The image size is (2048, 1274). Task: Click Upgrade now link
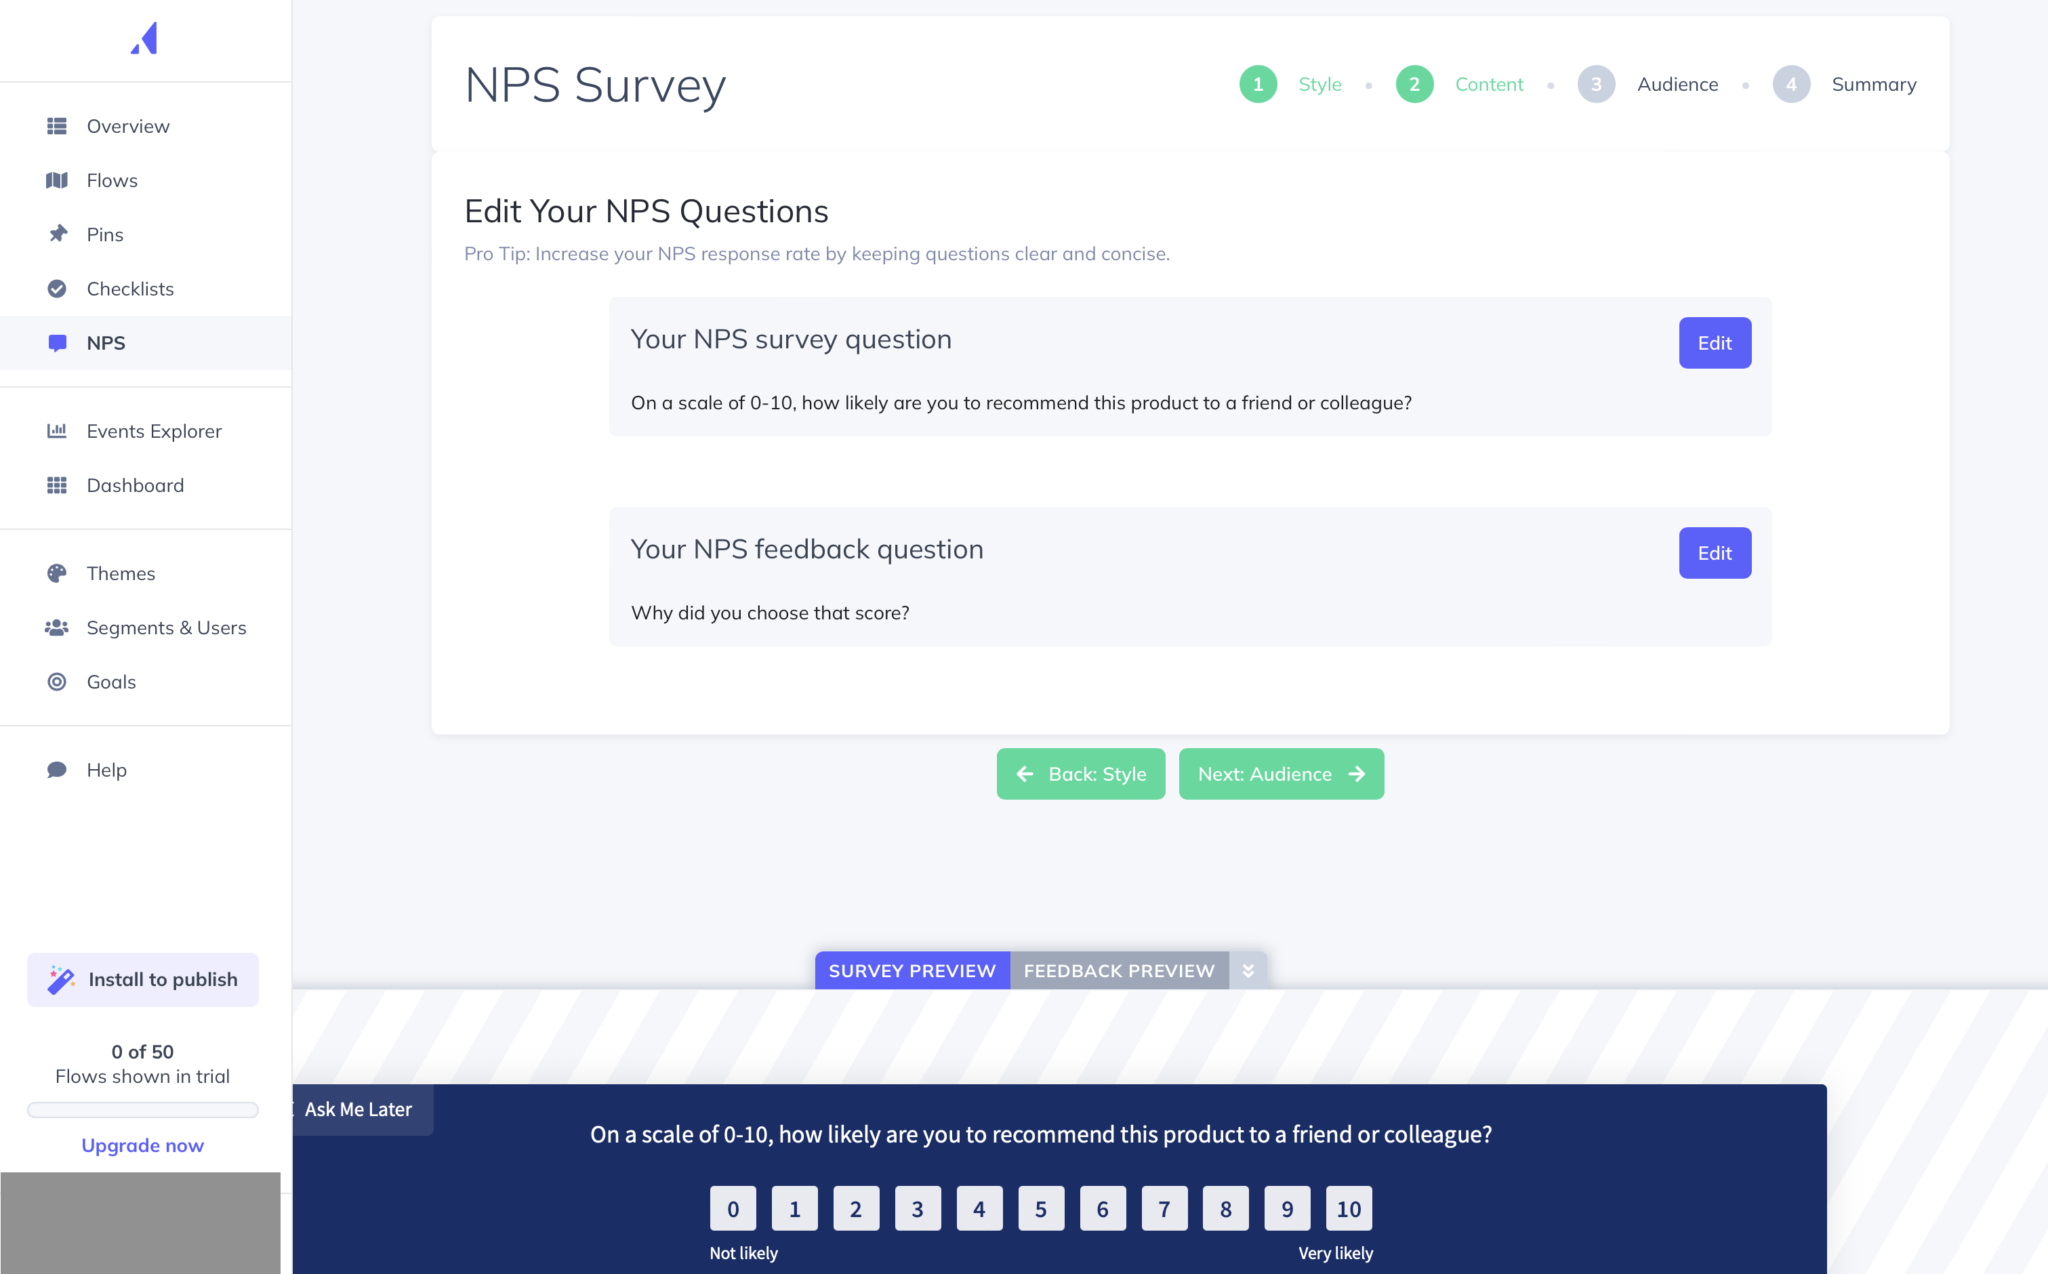(x=142, y=1143)
